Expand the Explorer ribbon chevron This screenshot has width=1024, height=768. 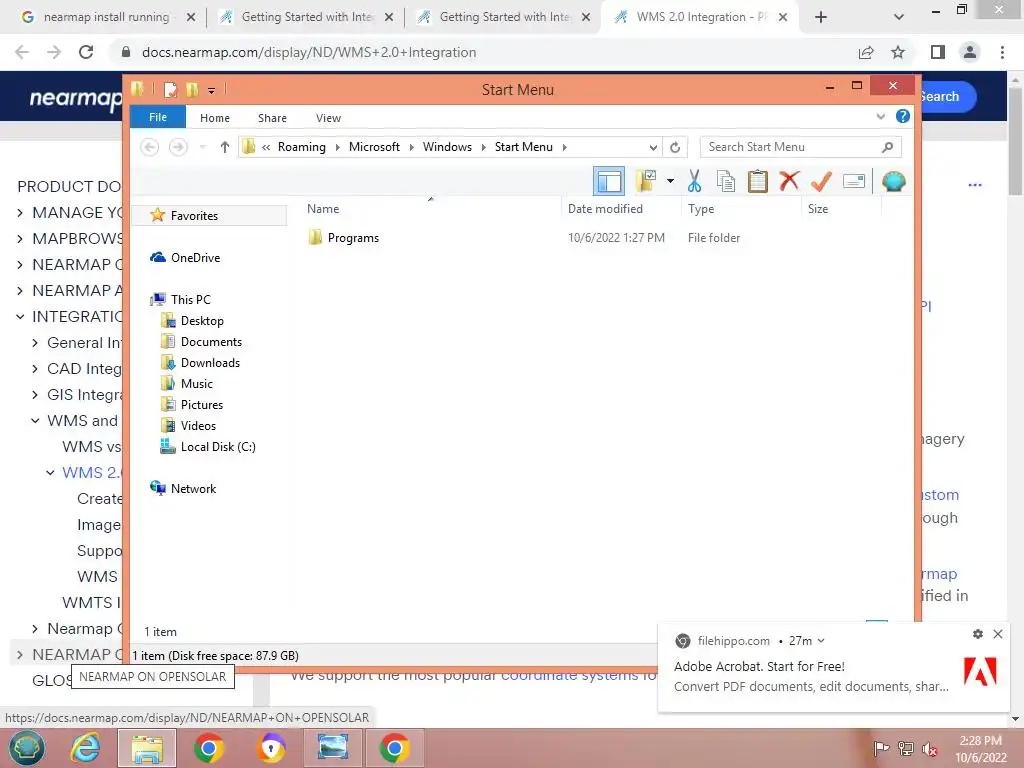880,116
